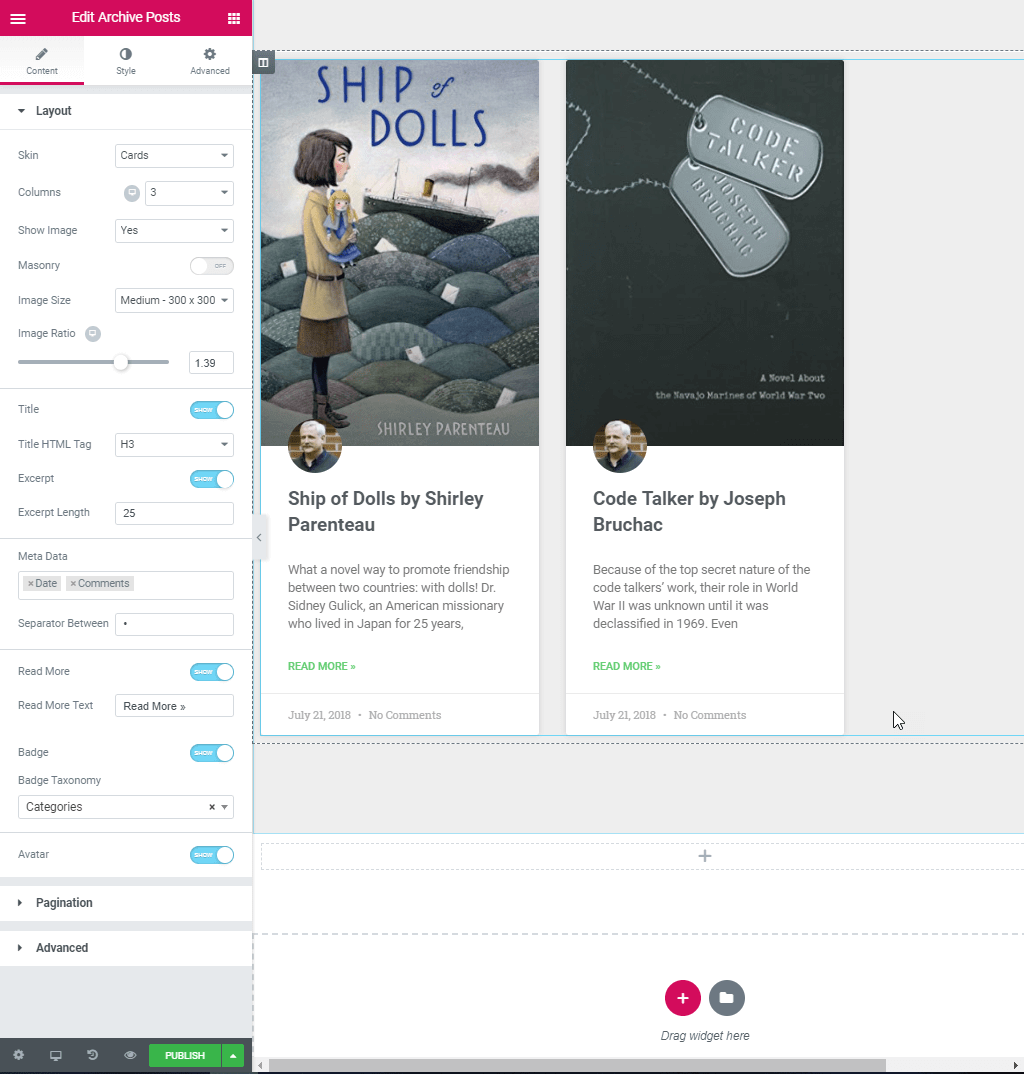This screenshot has height=1074, width=1024.
Task: Click scrollbar right arrow at bottom
Action: 1016,1066
